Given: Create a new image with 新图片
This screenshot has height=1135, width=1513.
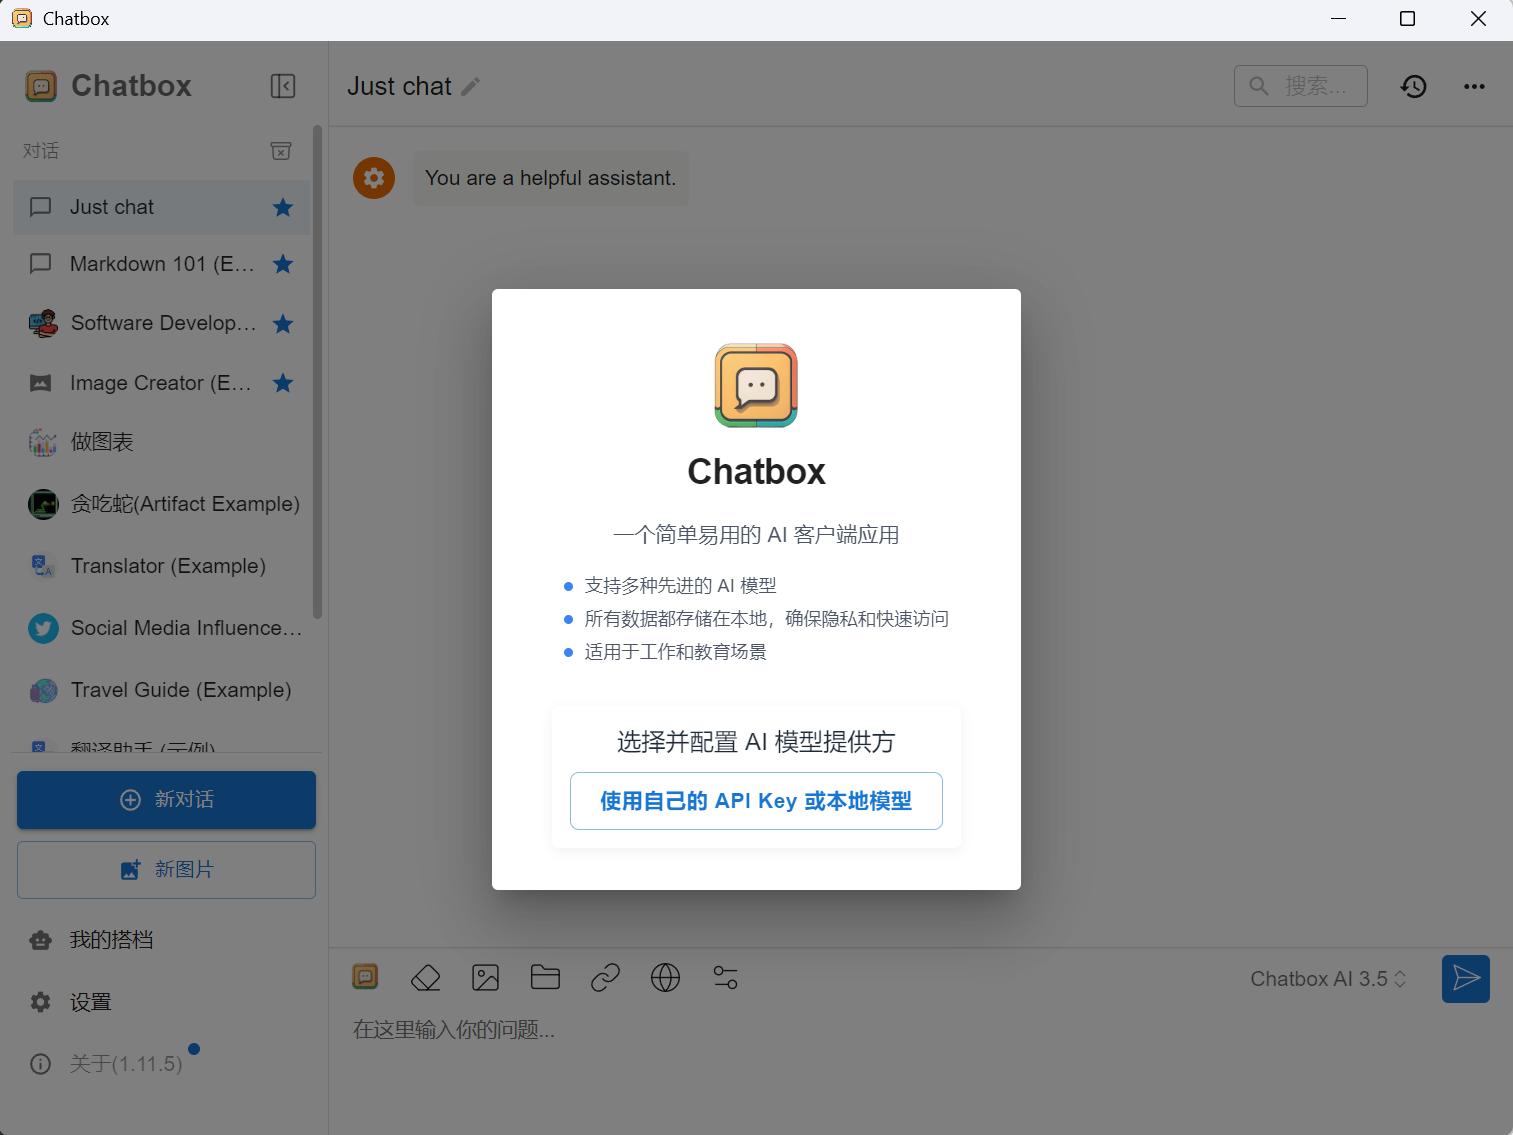Looking at the screenshot, I should (x=166, y=870).
